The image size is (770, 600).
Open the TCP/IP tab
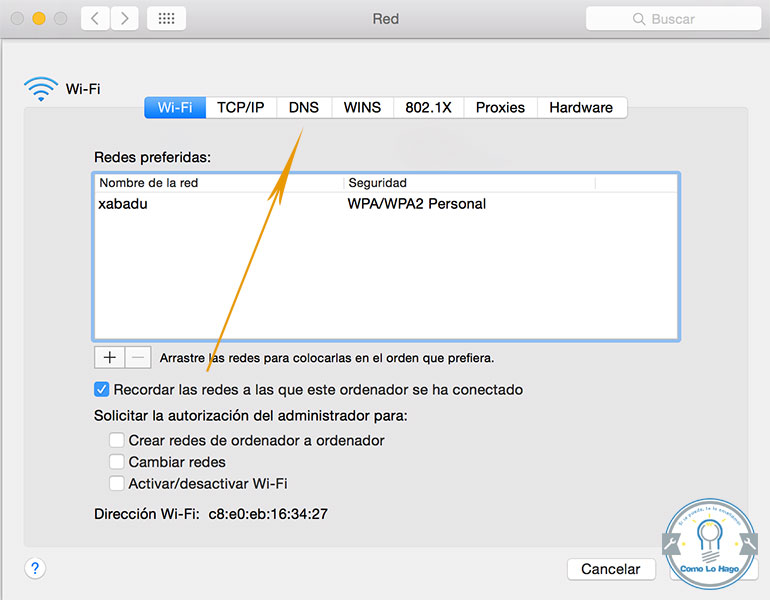pyautogui.click(x=241, y=107)
